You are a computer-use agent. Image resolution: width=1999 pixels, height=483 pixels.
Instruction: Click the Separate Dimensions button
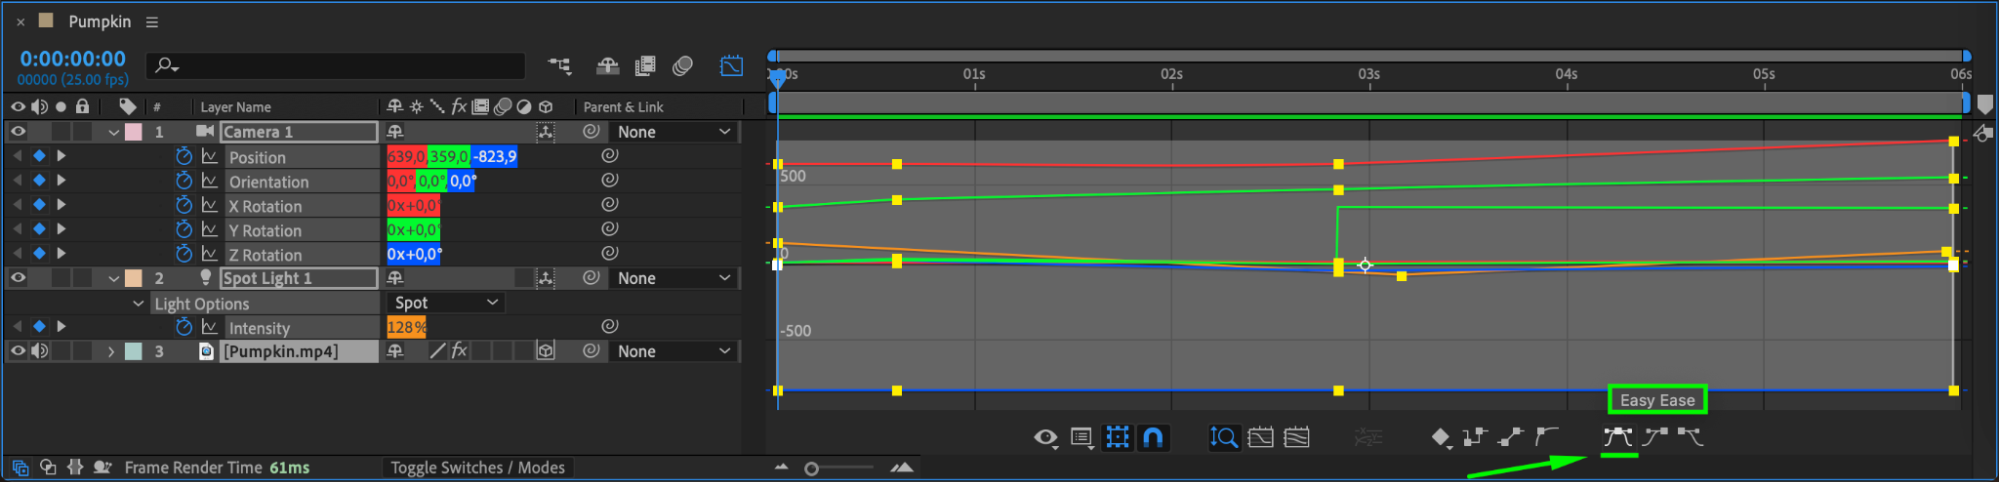click(1368, 437)
